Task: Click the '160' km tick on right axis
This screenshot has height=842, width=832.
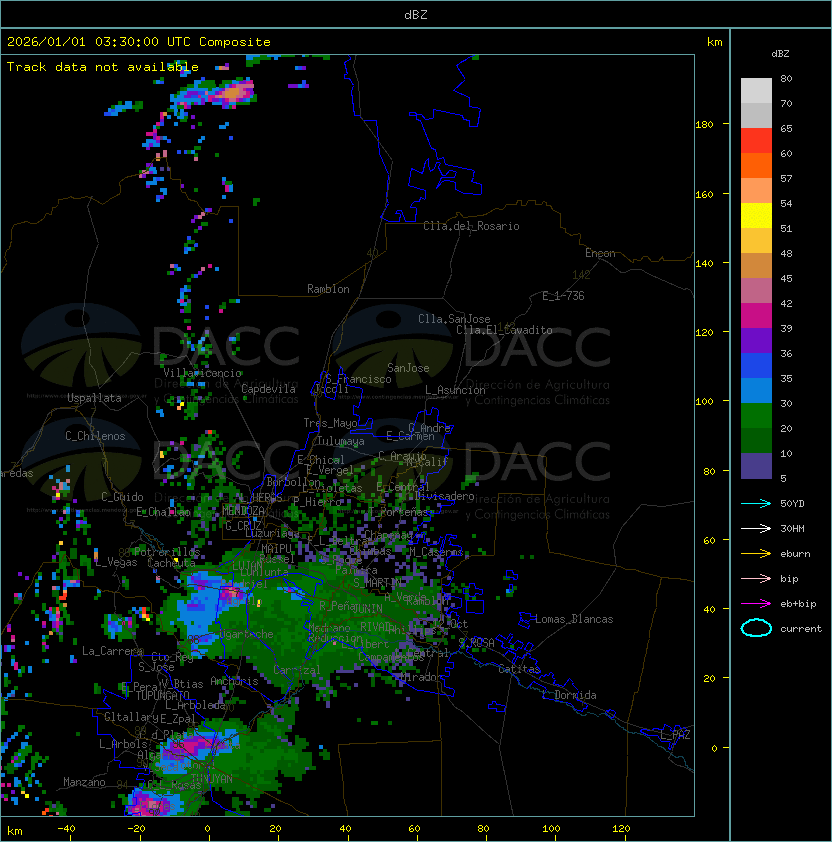Action: [704, 194]
